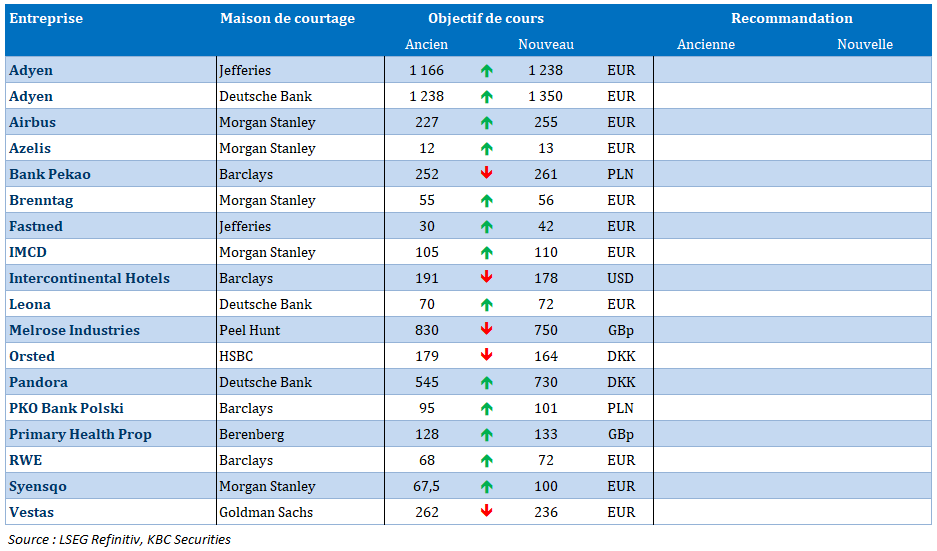Click the DKK currency in Orsted row
The height and width of the screenshot is (551, 937).
pyautogui.click(x=621, y=356)
